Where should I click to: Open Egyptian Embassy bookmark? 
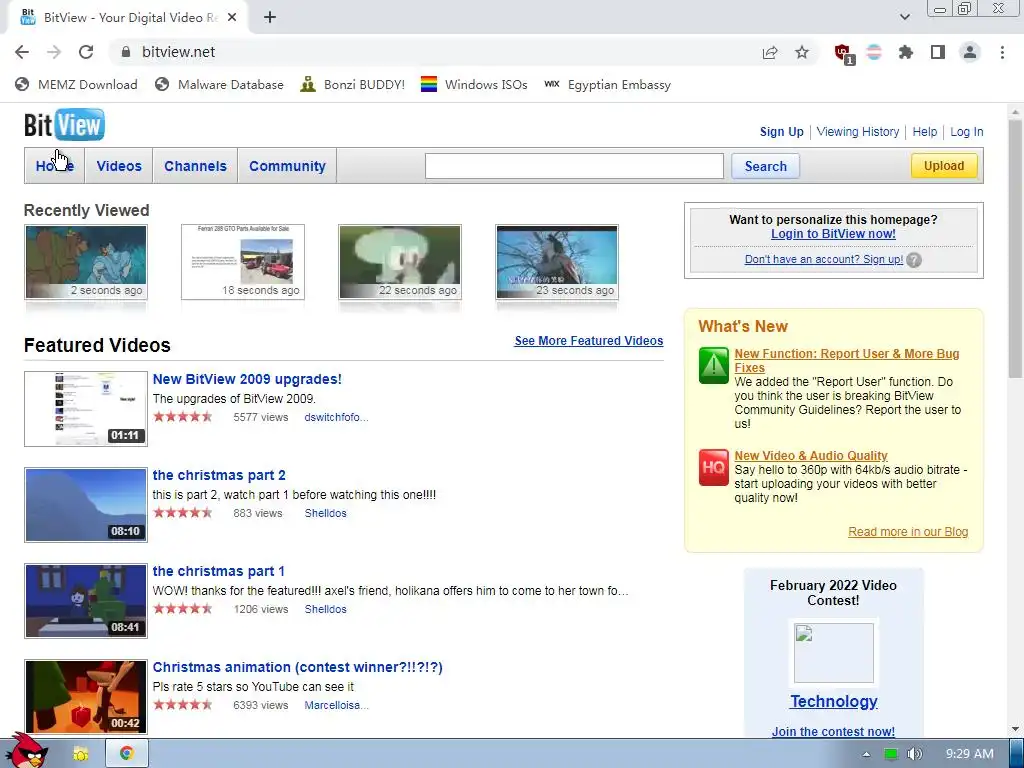[x=607, y=84]
